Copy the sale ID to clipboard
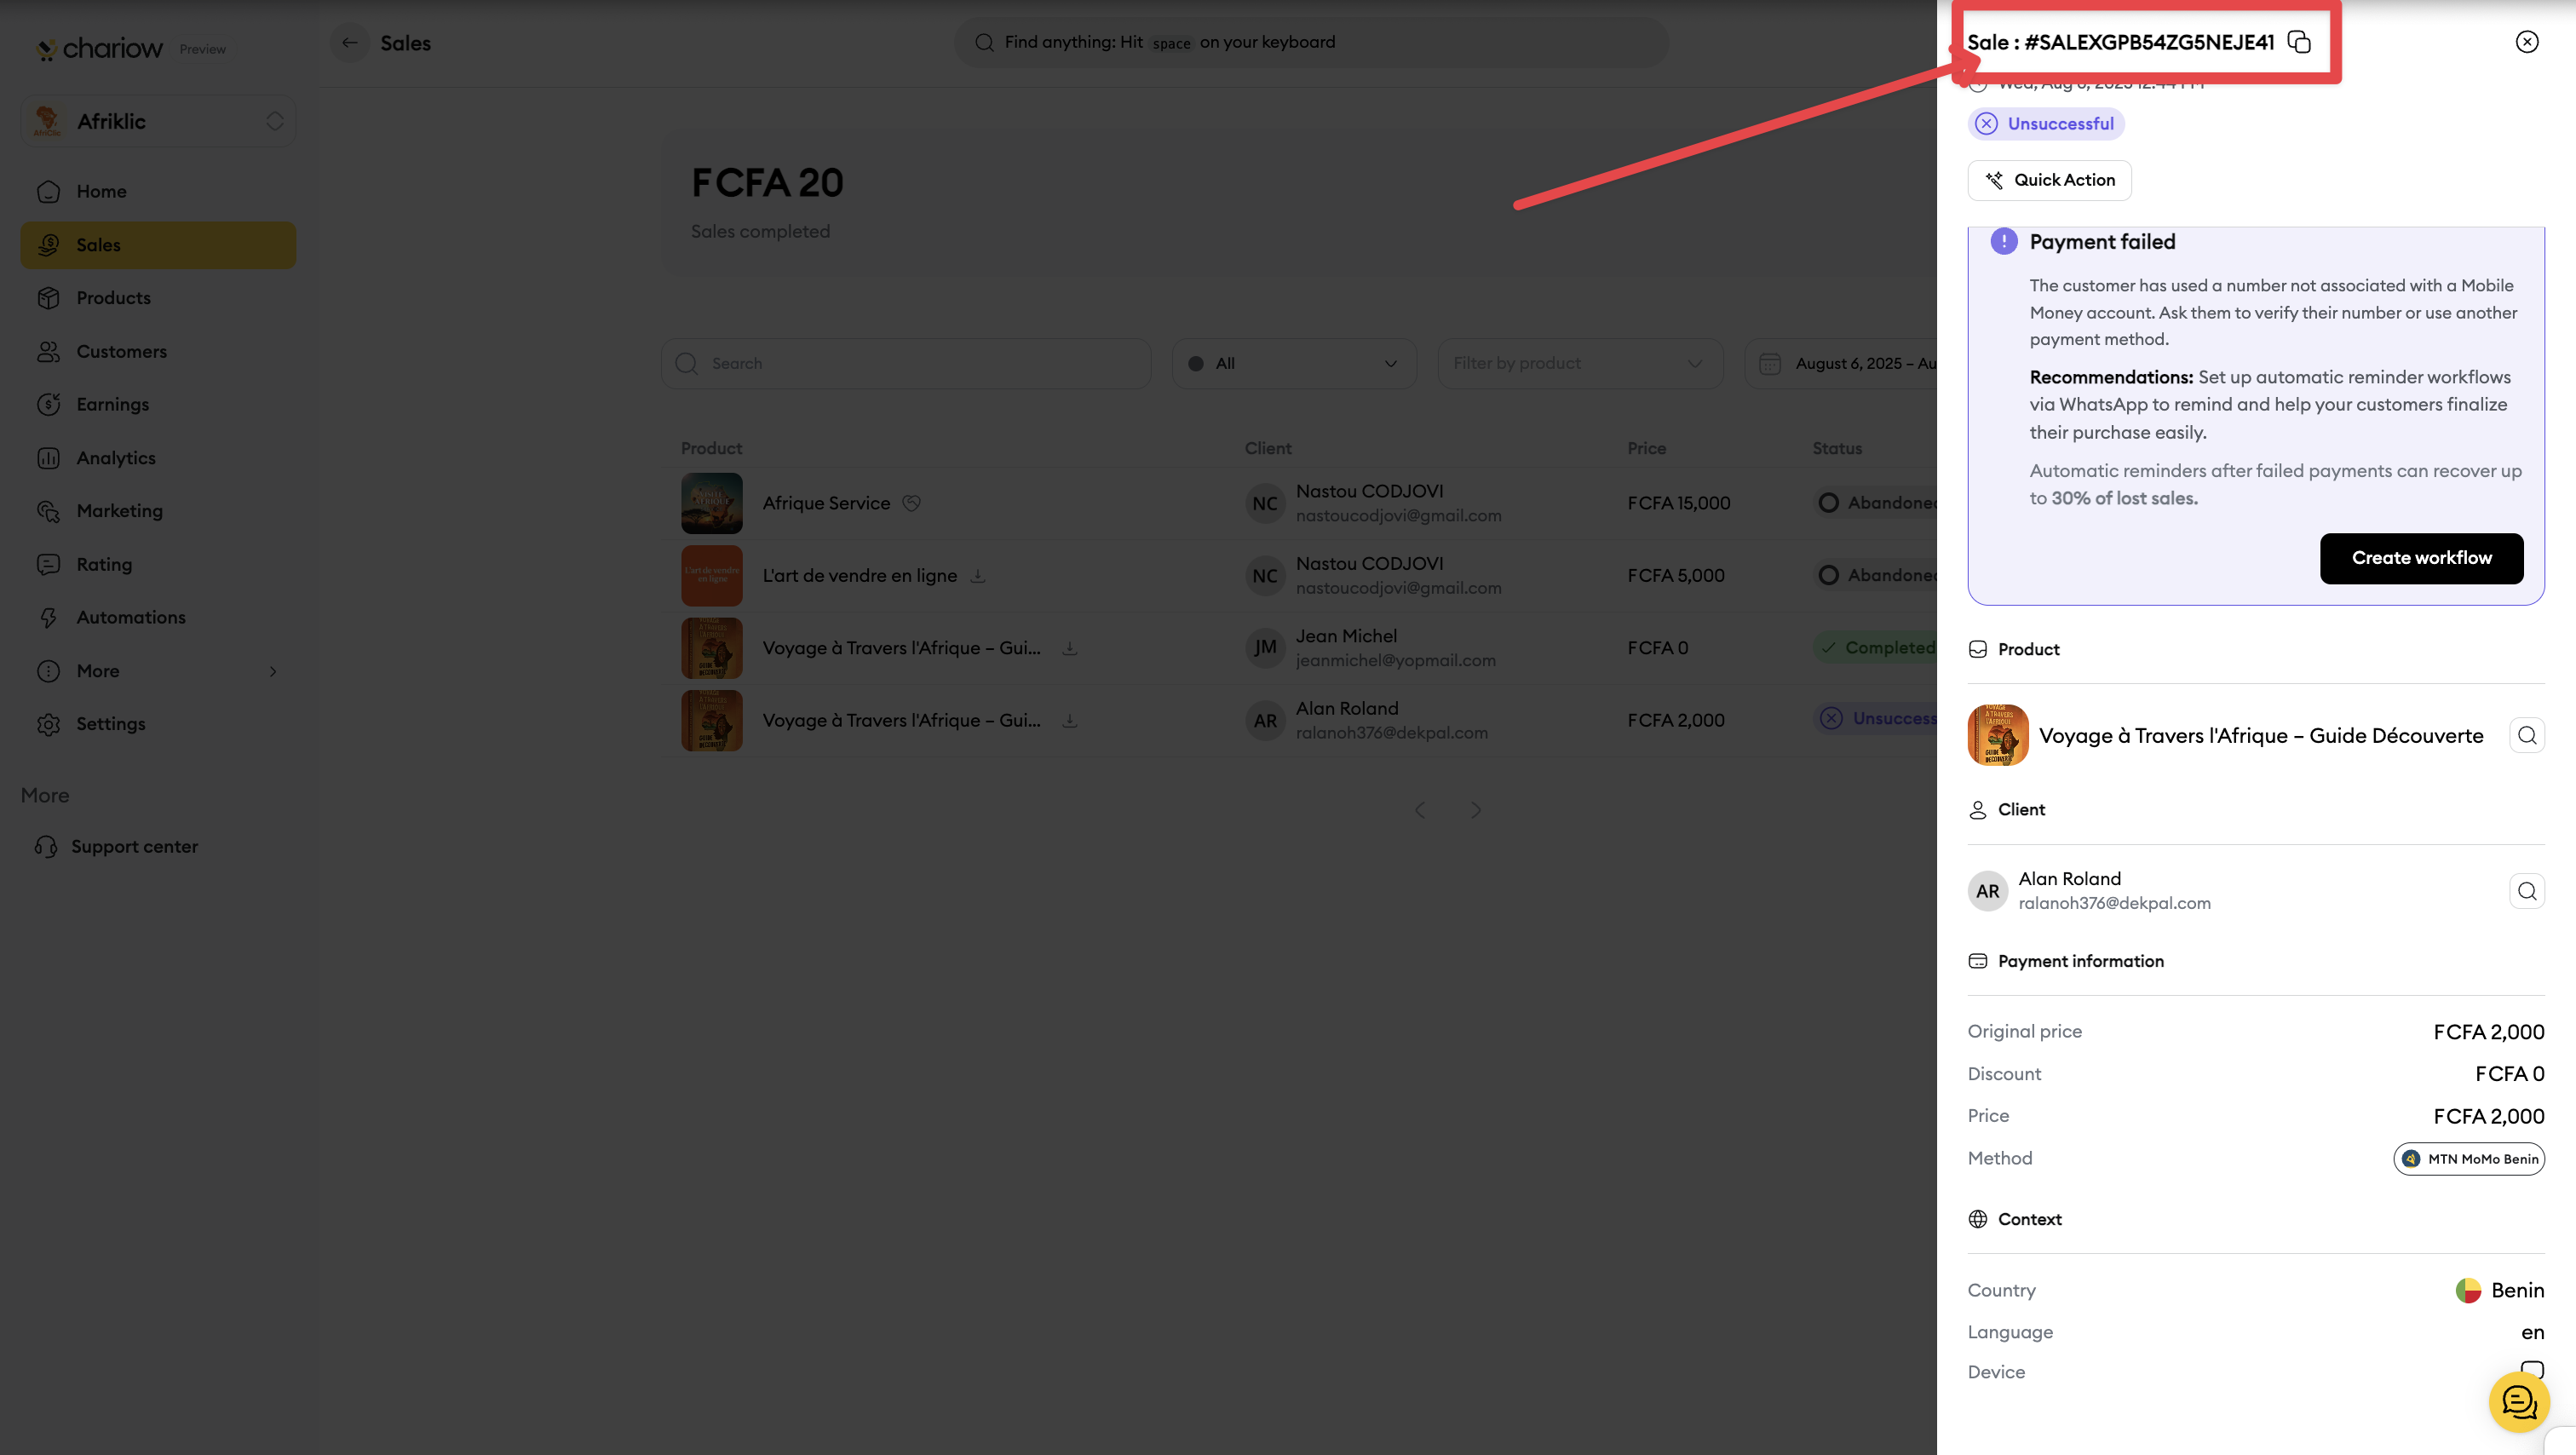2576x1455 pixels. 2299,42
